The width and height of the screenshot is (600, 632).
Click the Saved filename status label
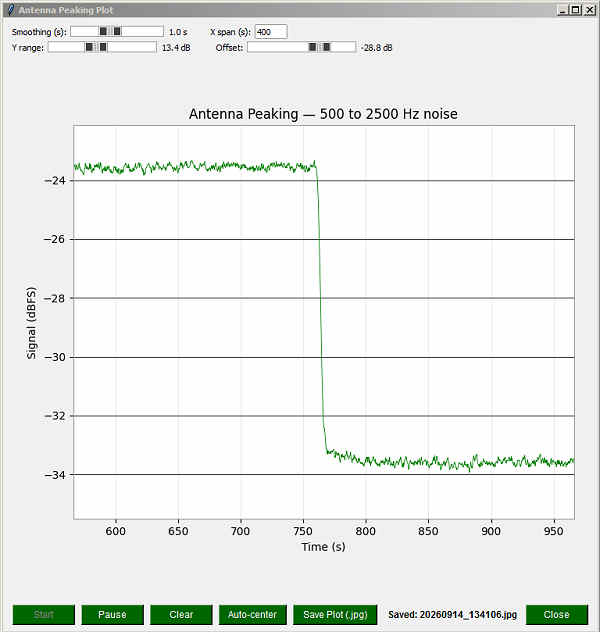click(453, 615)
